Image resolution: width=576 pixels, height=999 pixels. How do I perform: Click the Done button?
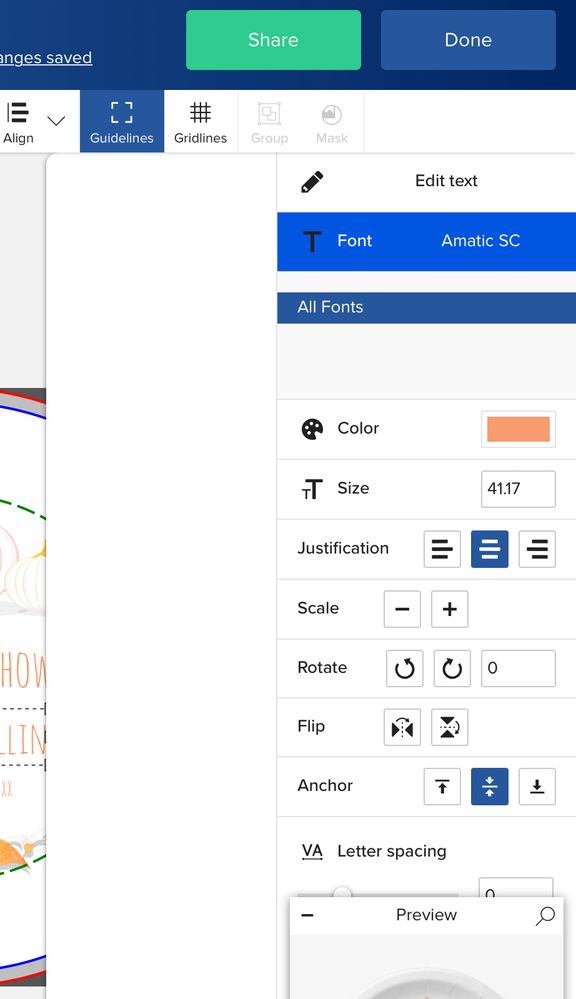(468, 40)
